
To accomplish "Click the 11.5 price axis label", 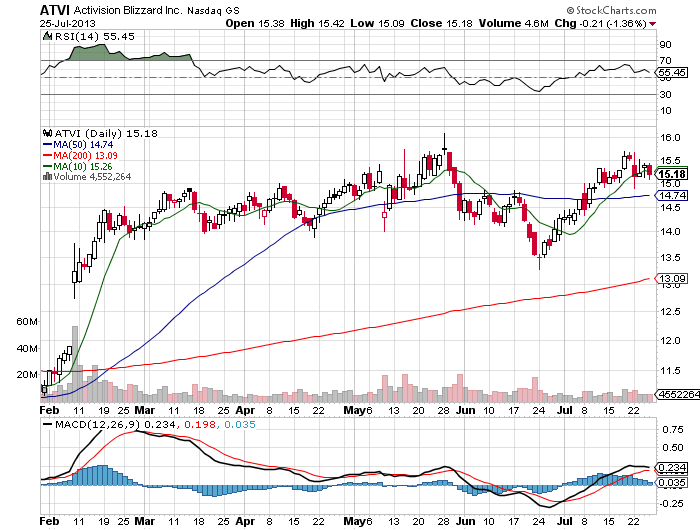I will [x=670, y=370].
